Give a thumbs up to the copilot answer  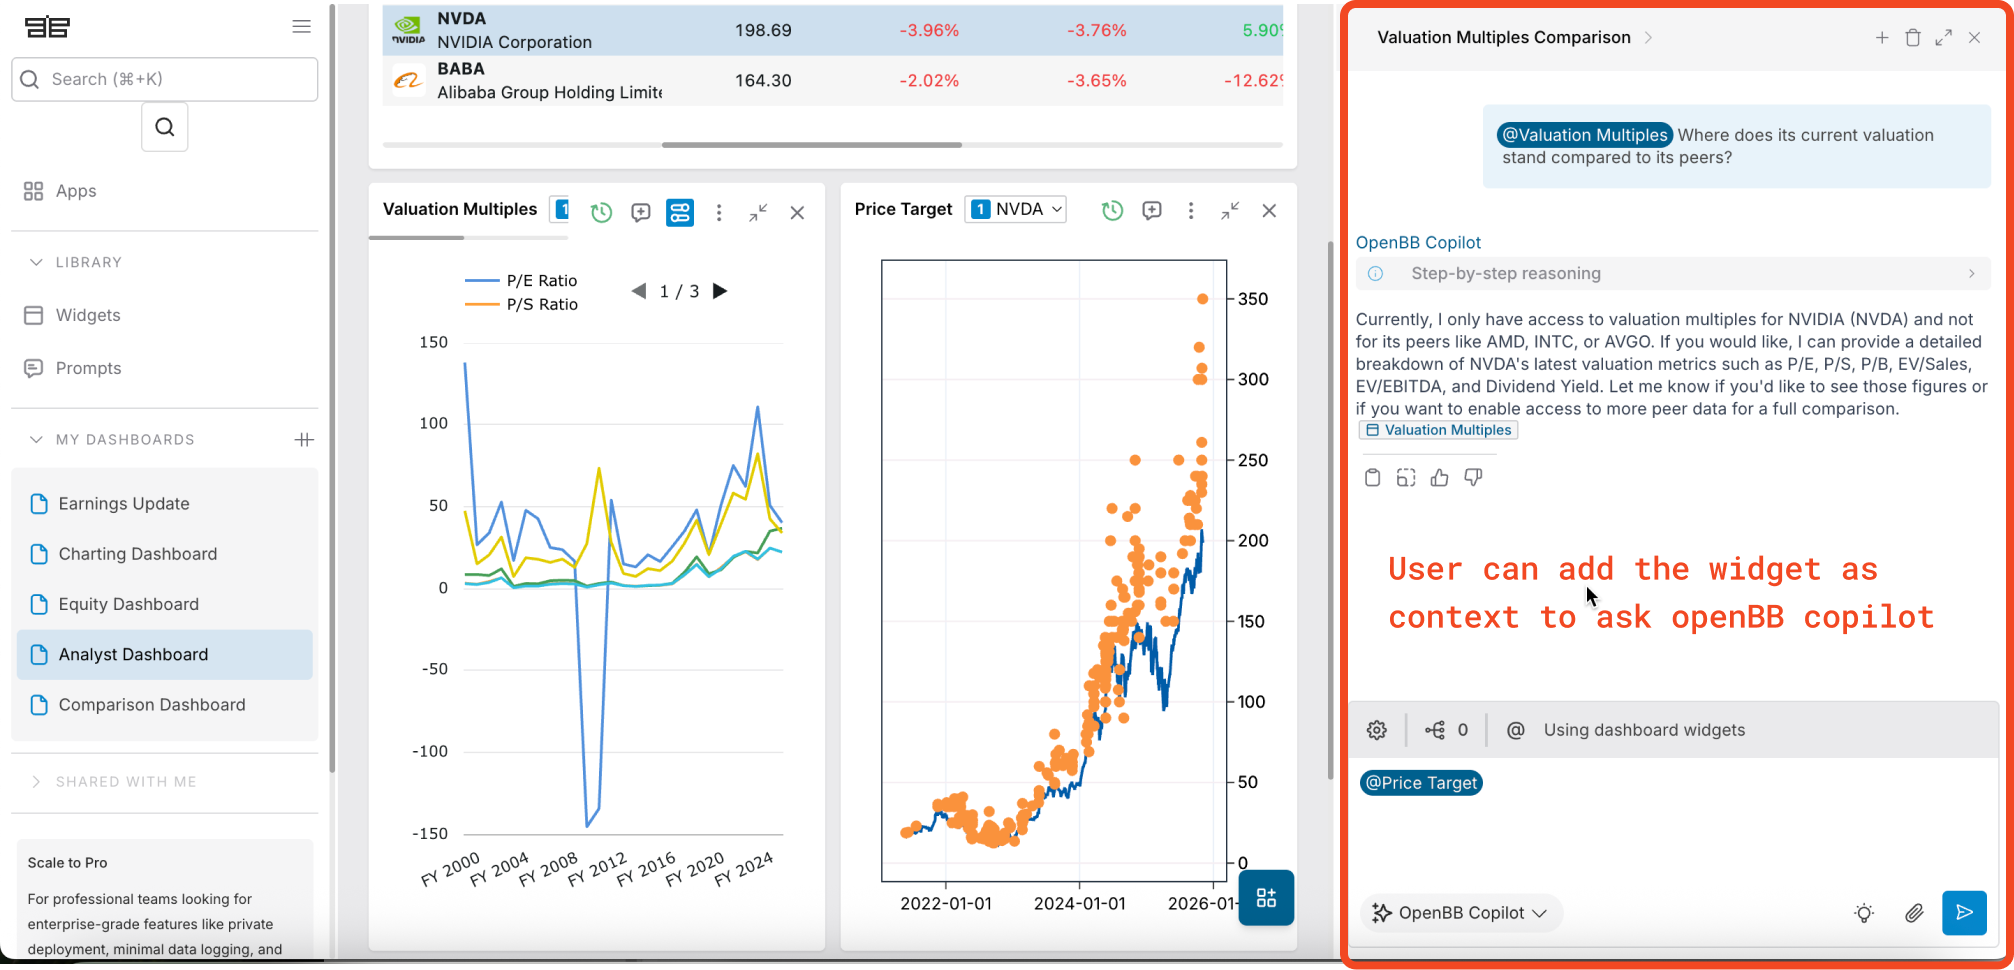pos(1439,477)
